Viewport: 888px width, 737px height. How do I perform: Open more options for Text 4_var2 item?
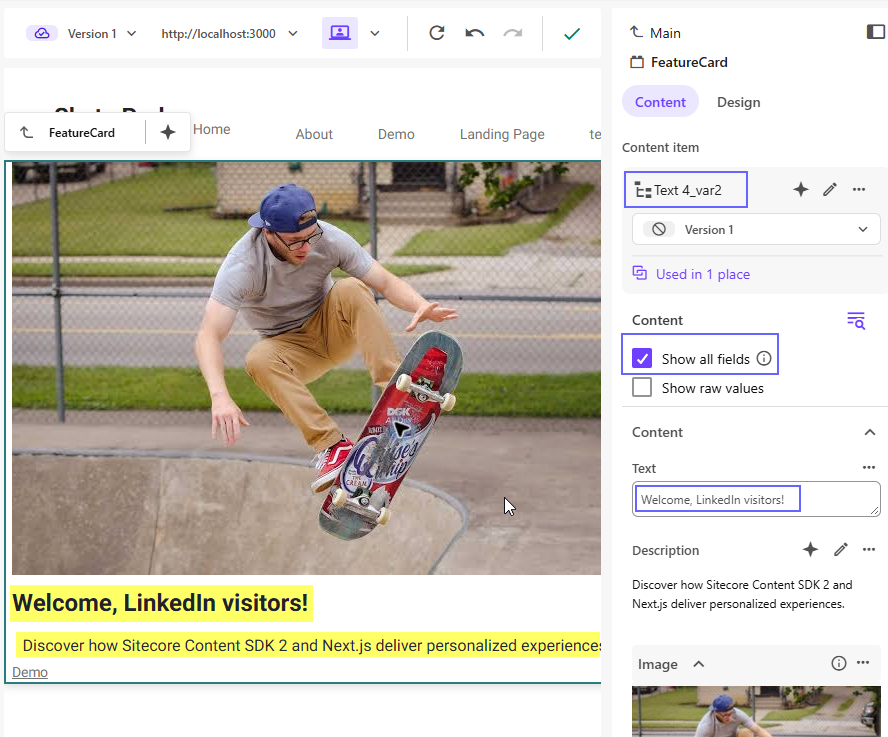tap(859, 189)
